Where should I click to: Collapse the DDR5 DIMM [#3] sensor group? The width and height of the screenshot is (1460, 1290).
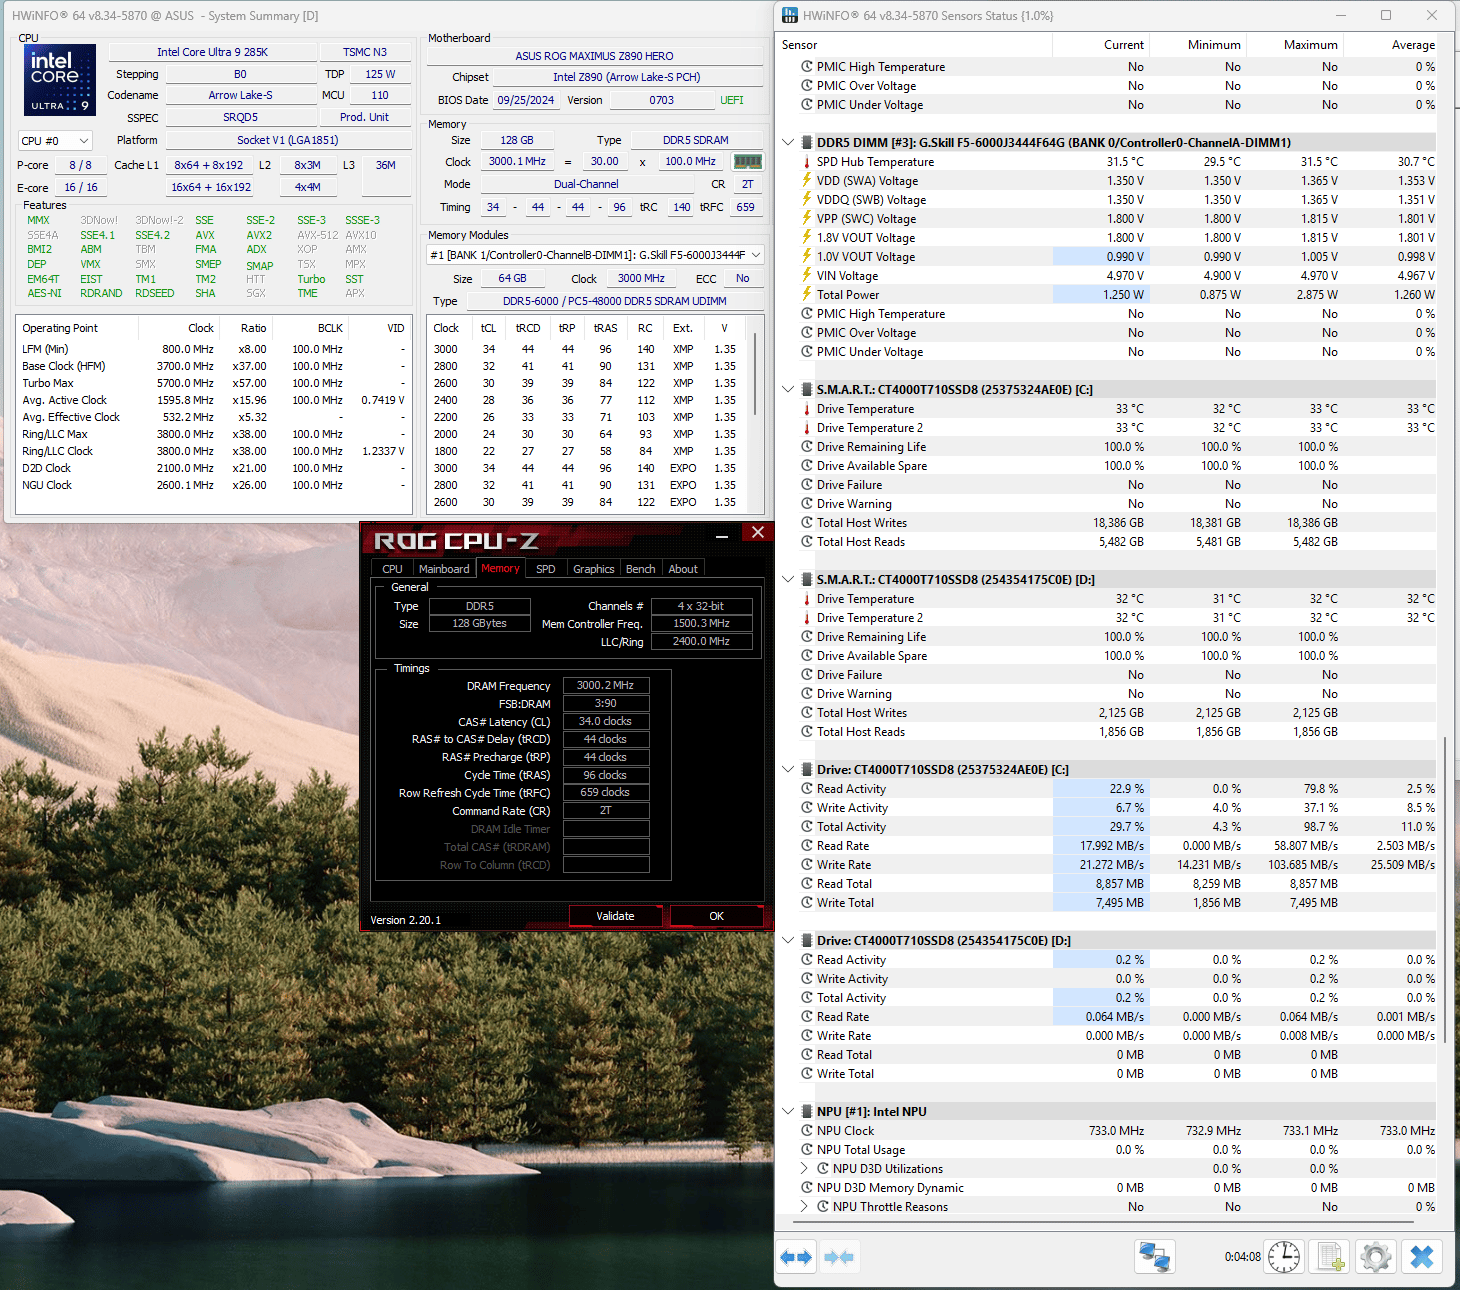tap(788, 143)
